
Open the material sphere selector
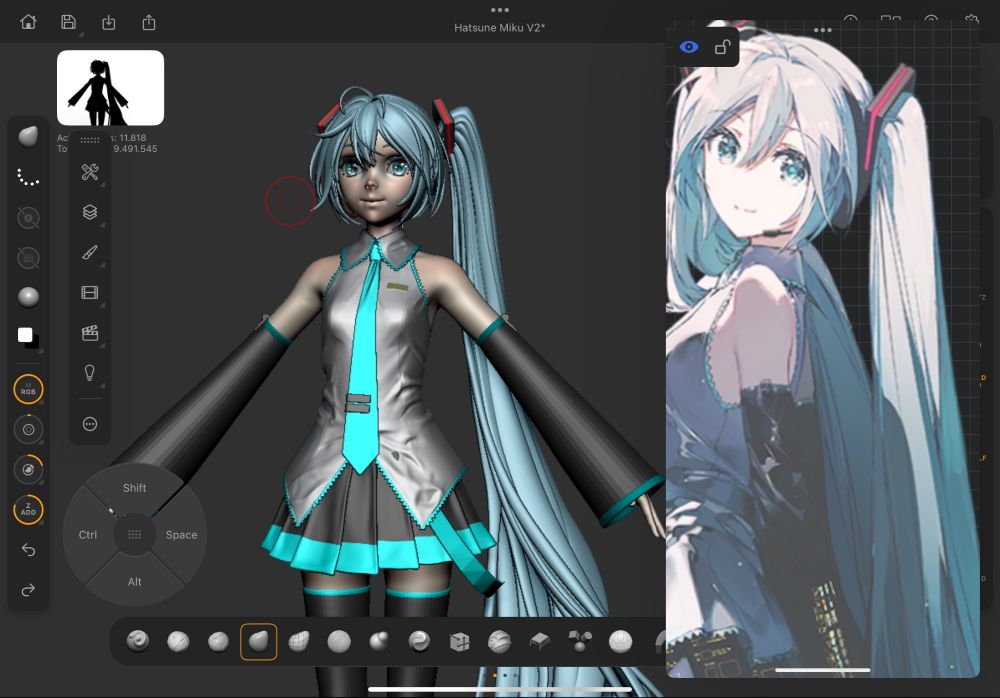point(28,297)
